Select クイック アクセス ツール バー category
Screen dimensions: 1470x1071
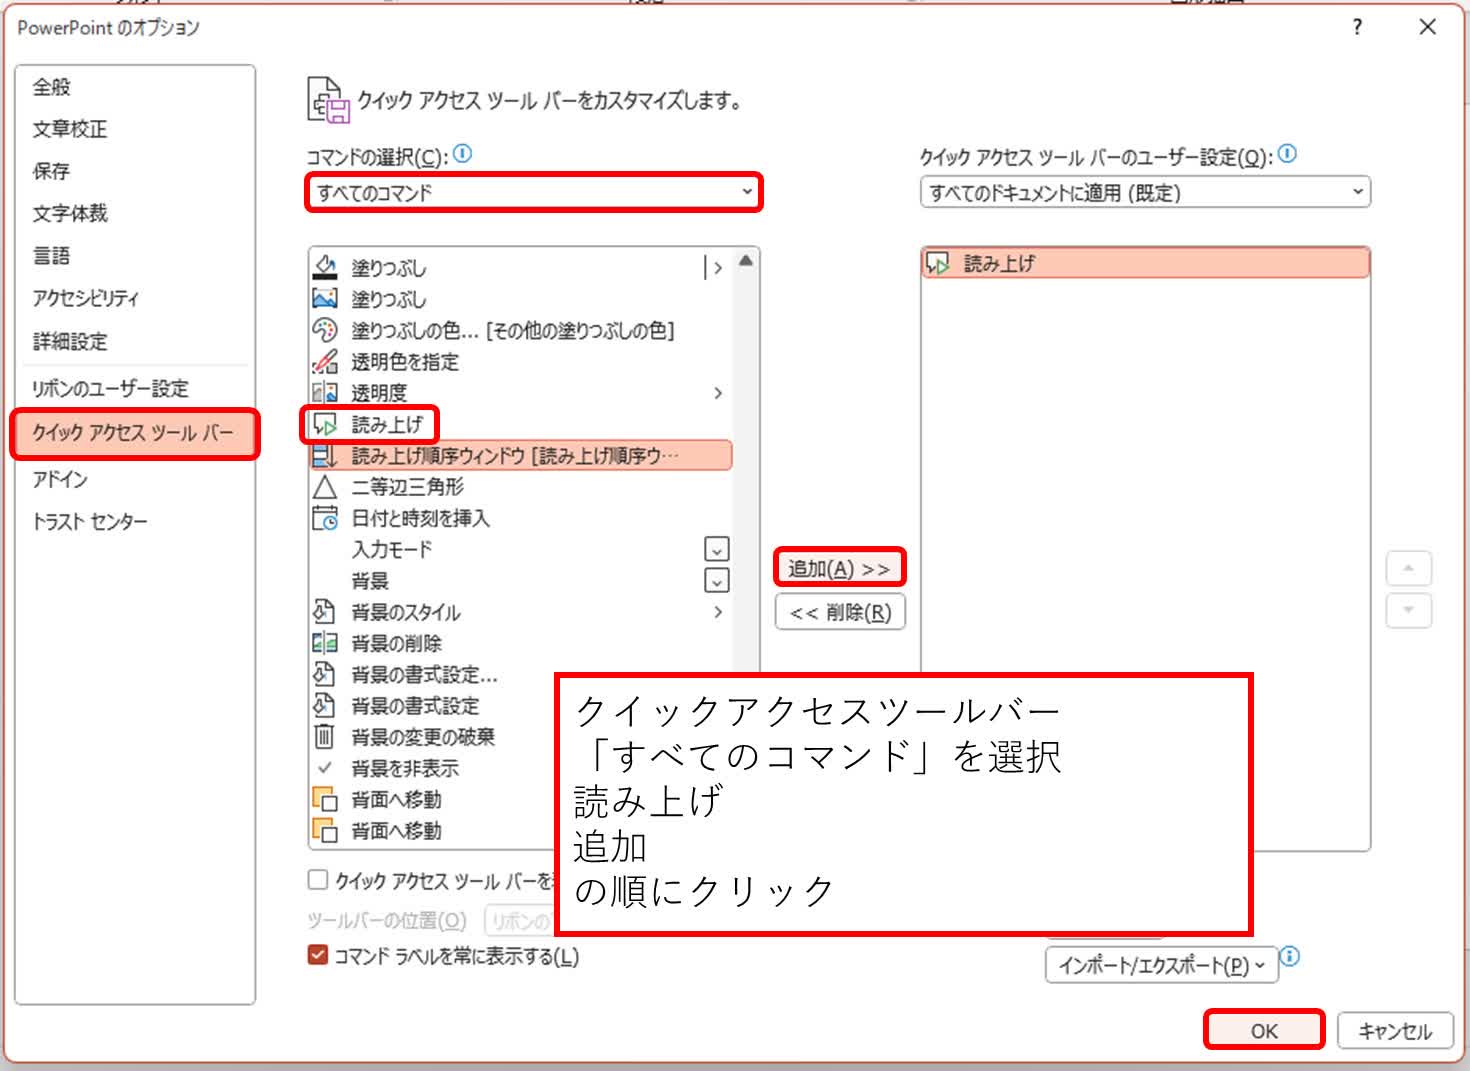click(x=135, y=433)
